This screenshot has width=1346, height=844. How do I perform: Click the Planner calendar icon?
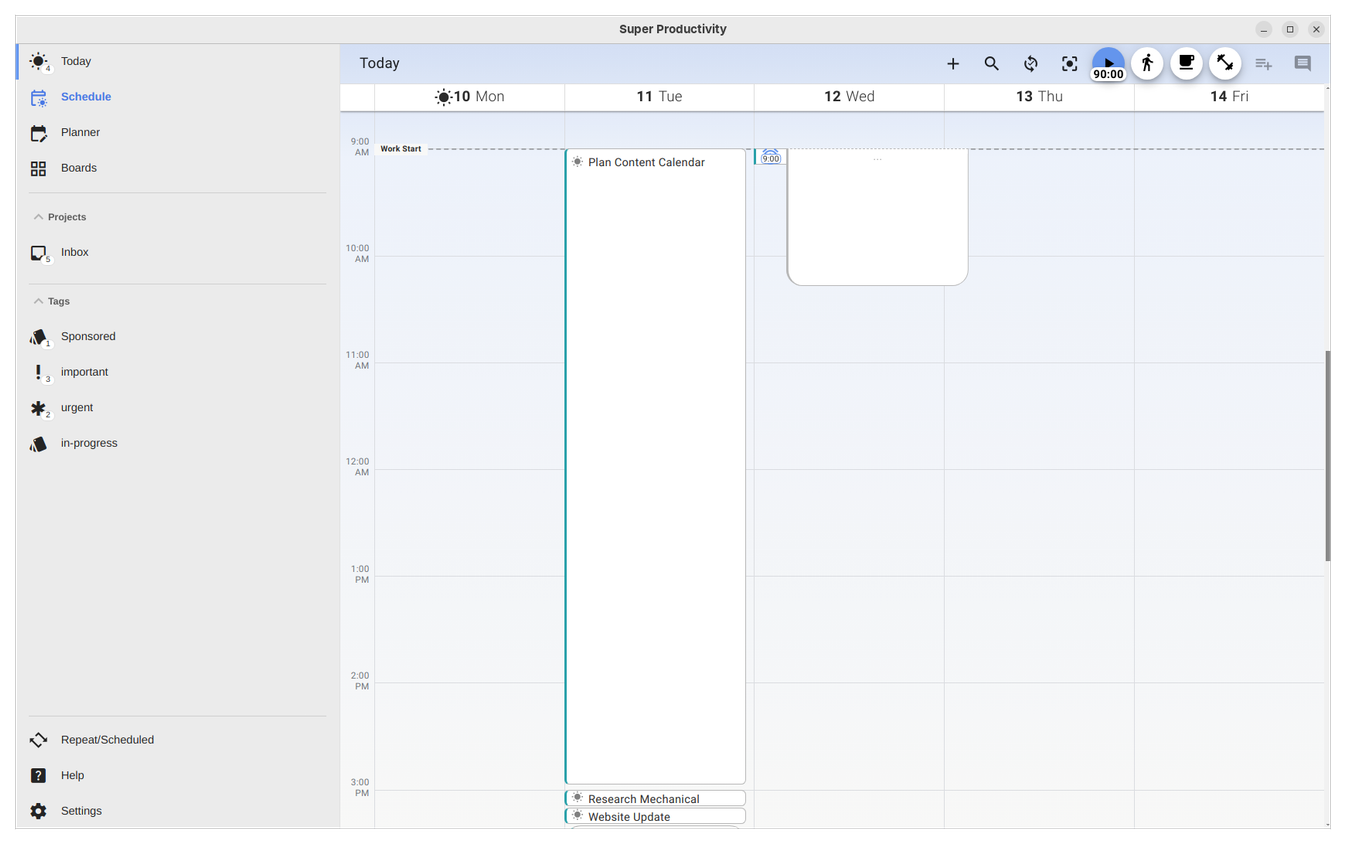click(x=38, y=133)
